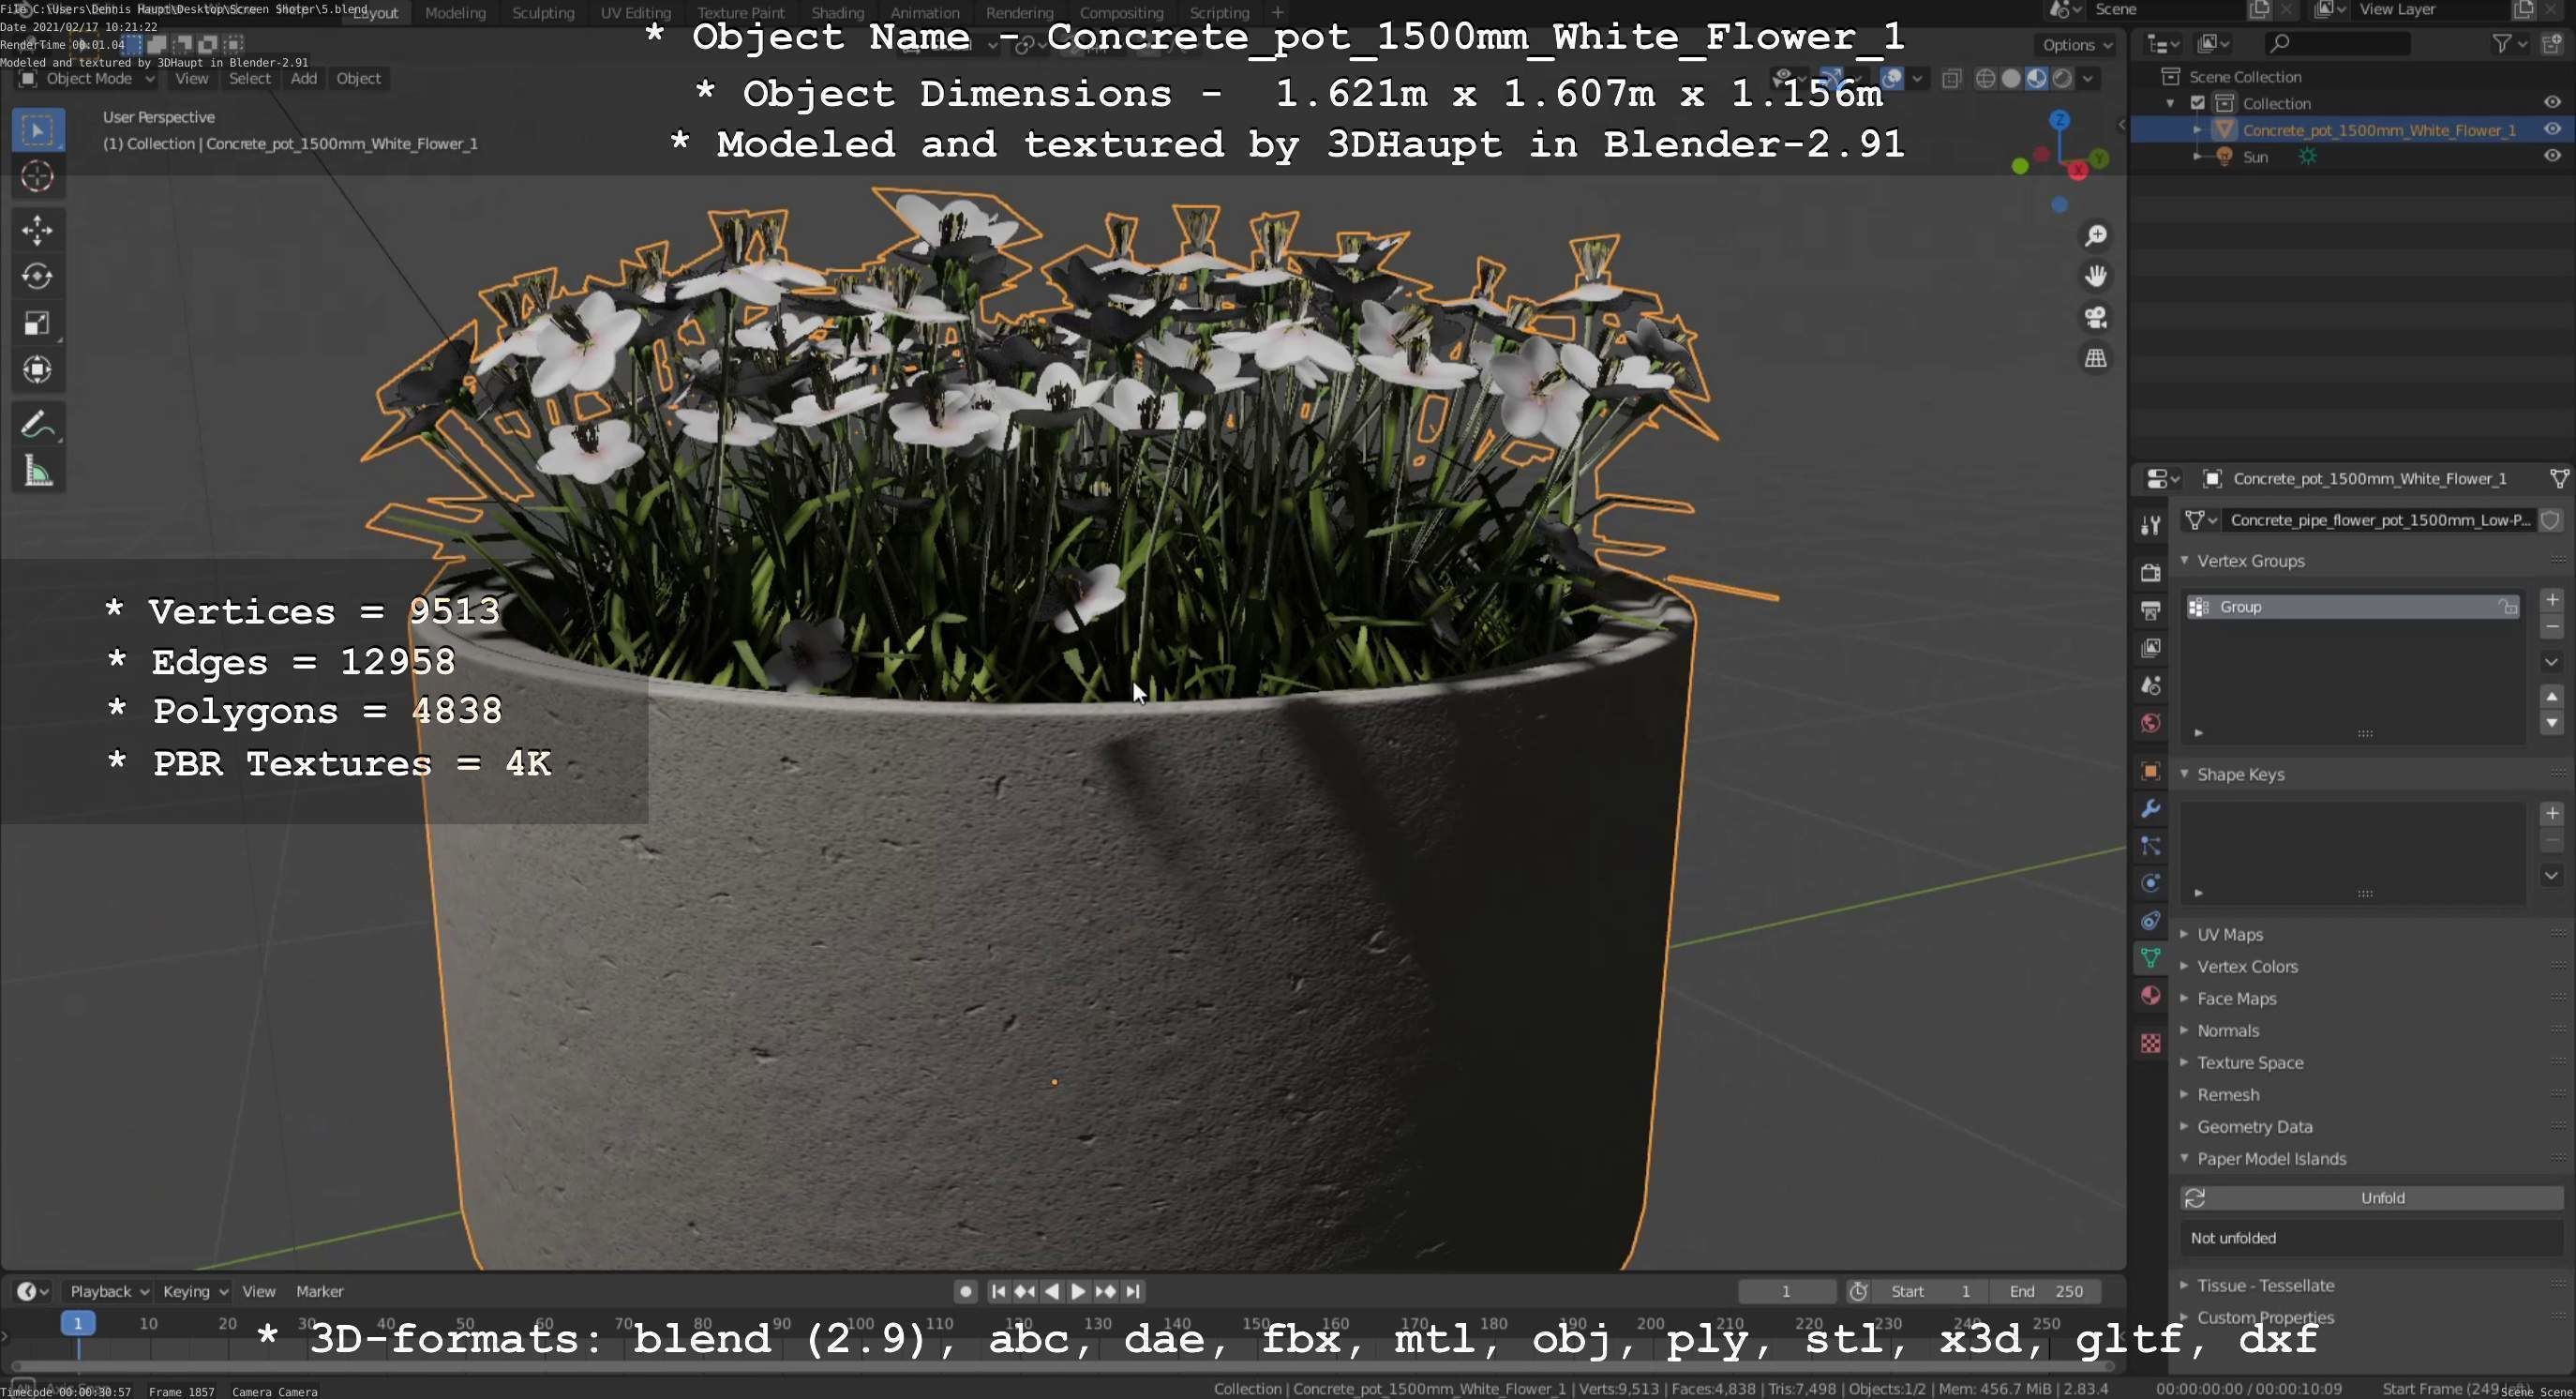Open the Object properties tab

coord(2151,771)
